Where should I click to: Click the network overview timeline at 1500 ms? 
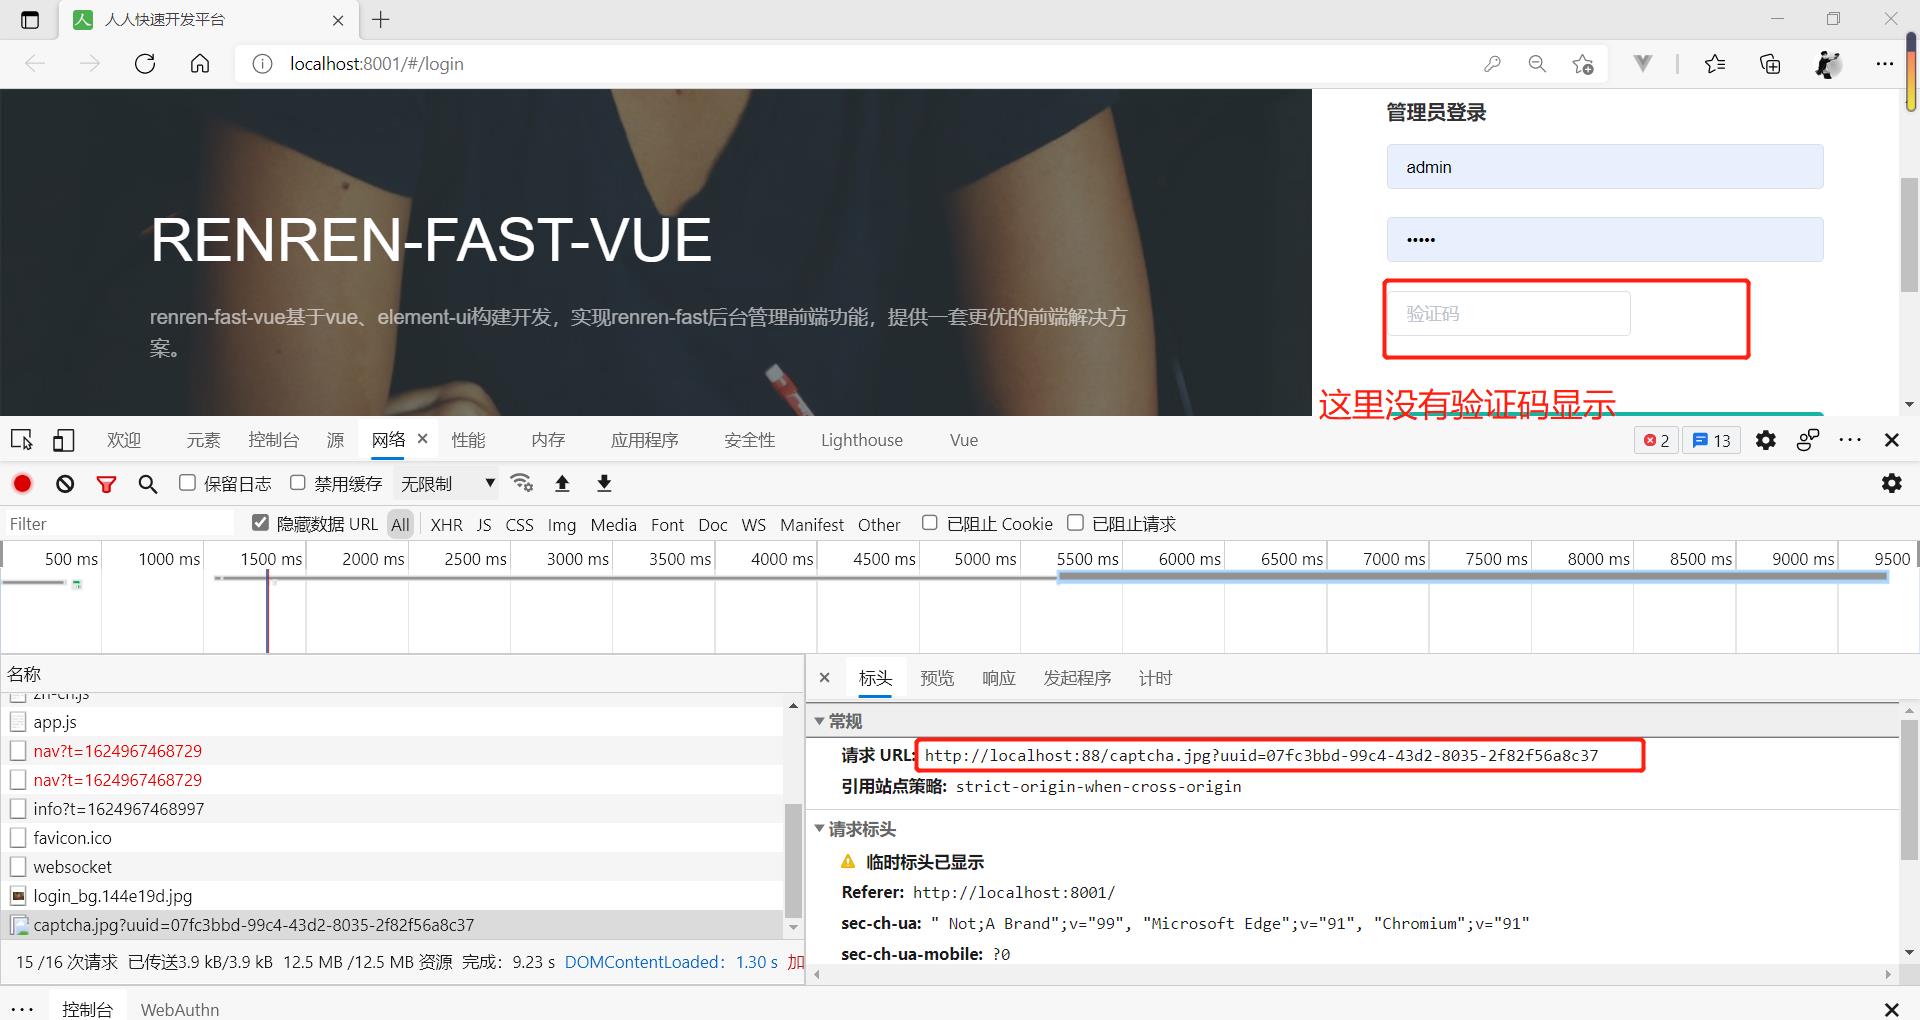[271, 559]
